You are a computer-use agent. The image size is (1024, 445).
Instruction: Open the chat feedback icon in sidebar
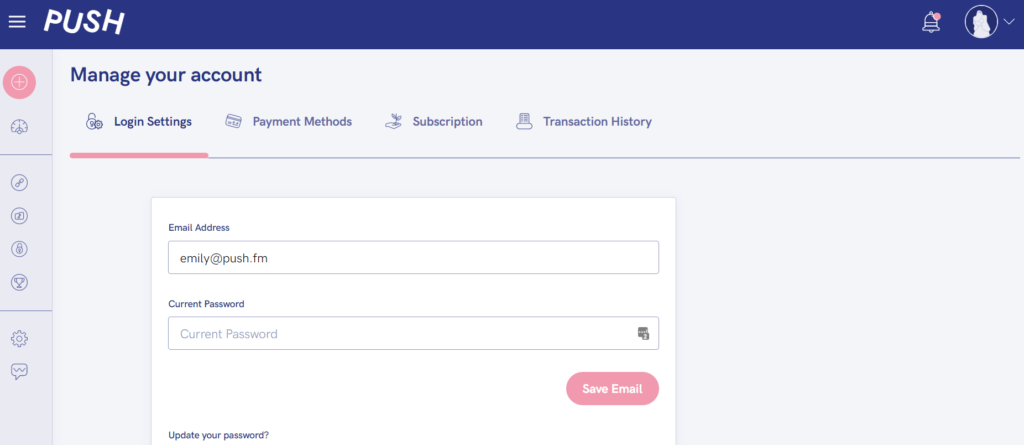(x=20, y=371)
